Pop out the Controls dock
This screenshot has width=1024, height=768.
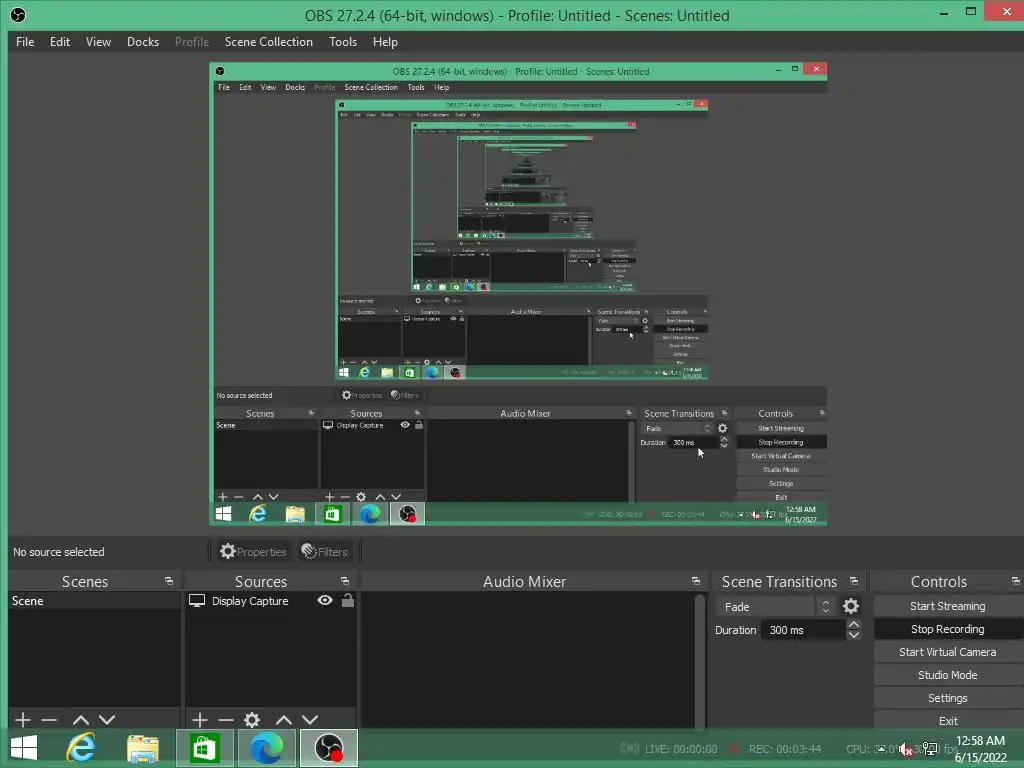click(1016, 581)
